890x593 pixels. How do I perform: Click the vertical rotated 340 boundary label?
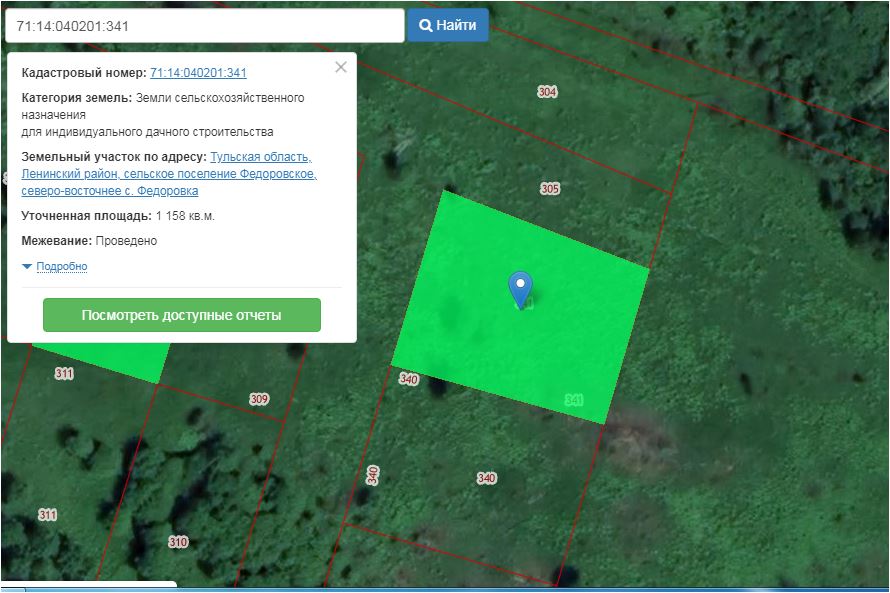point(373,475)
